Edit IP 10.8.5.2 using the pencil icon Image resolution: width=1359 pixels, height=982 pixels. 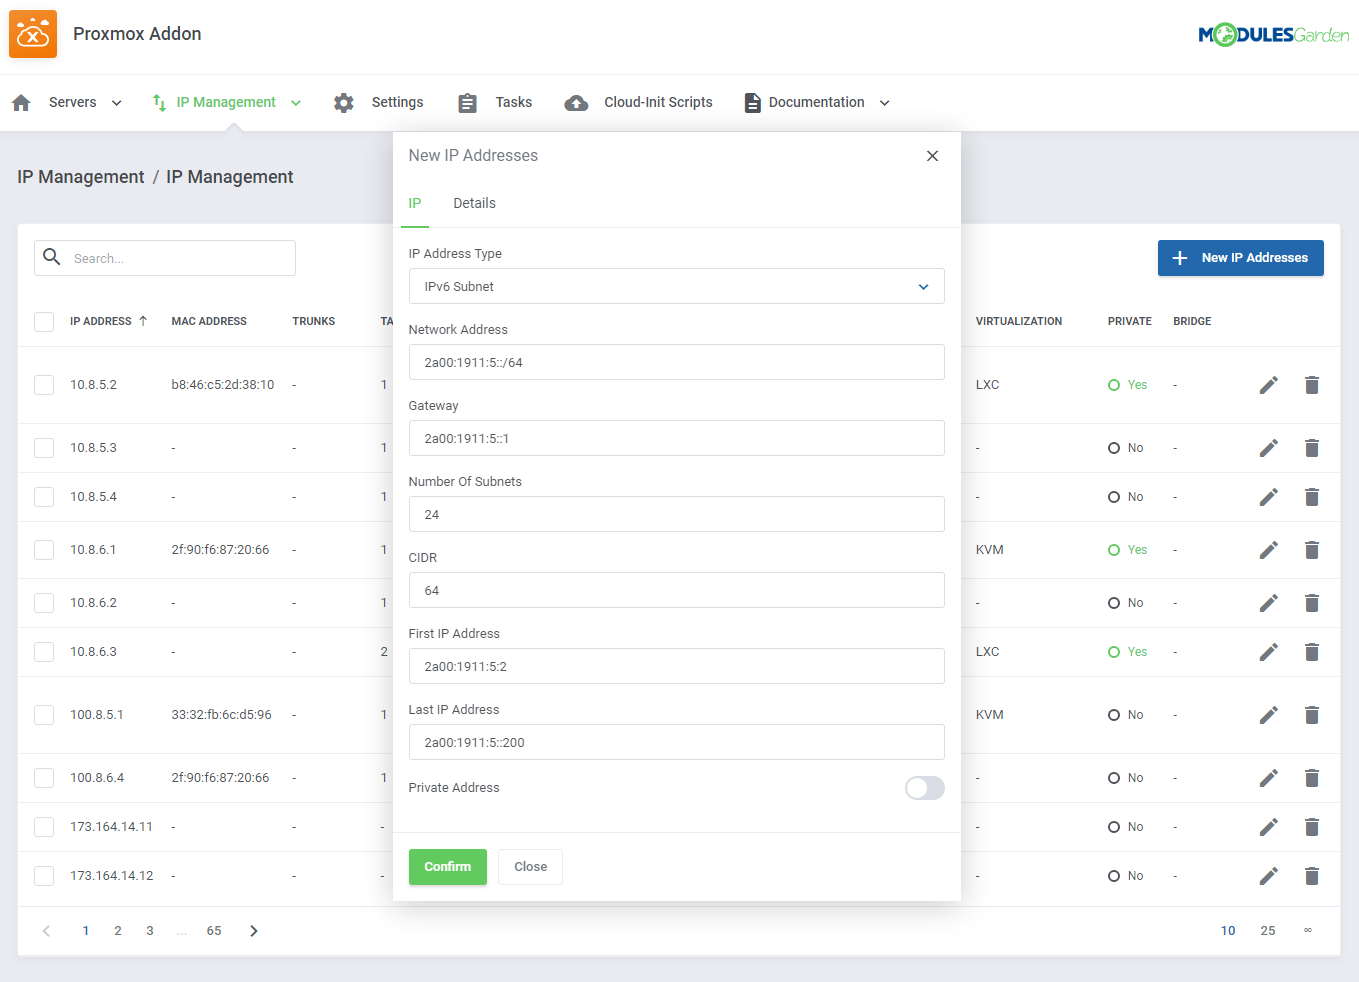1268,384
